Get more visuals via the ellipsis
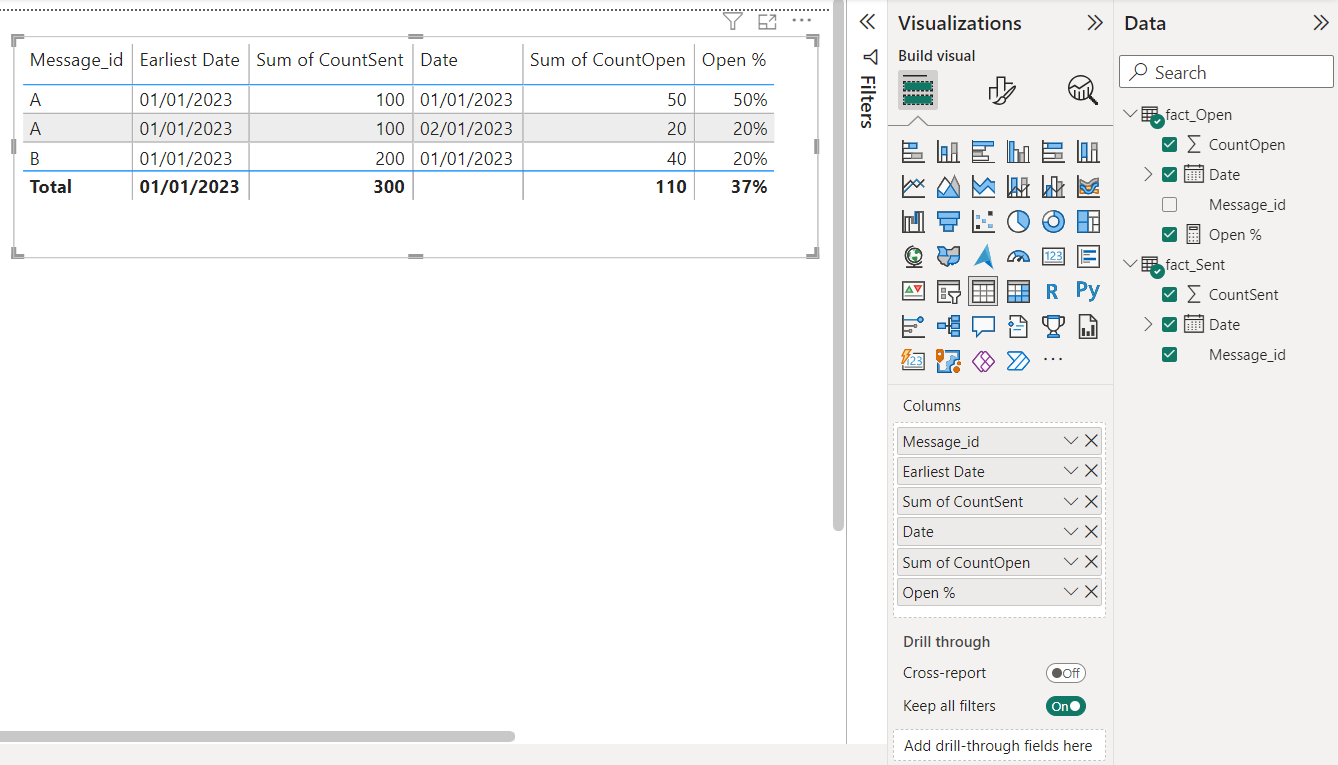 pyautogui.click(x=1053, y=360)
